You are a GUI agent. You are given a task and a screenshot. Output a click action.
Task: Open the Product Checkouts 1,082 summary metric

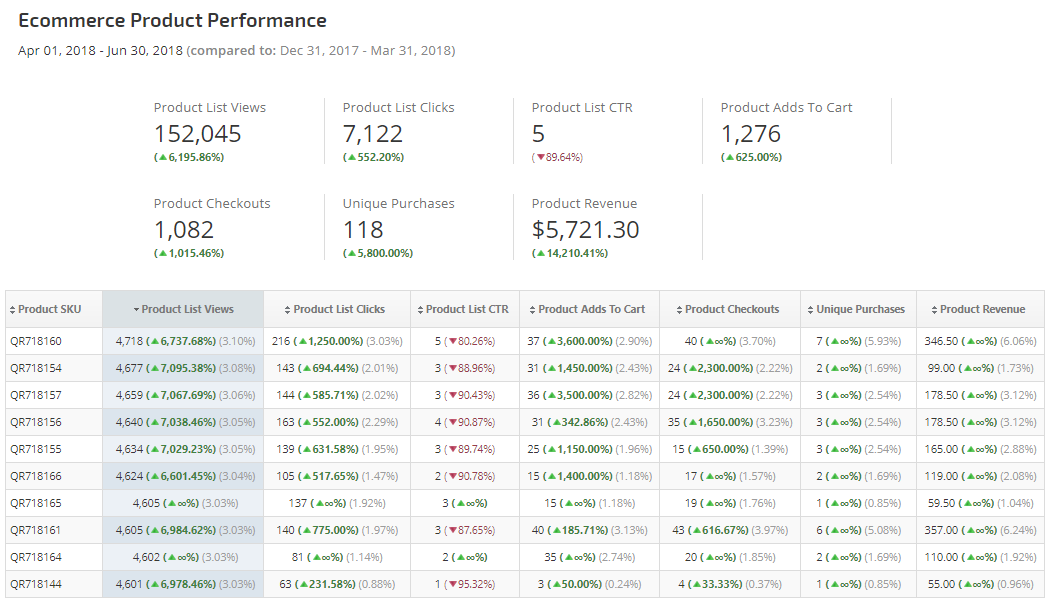click(184, 230)
